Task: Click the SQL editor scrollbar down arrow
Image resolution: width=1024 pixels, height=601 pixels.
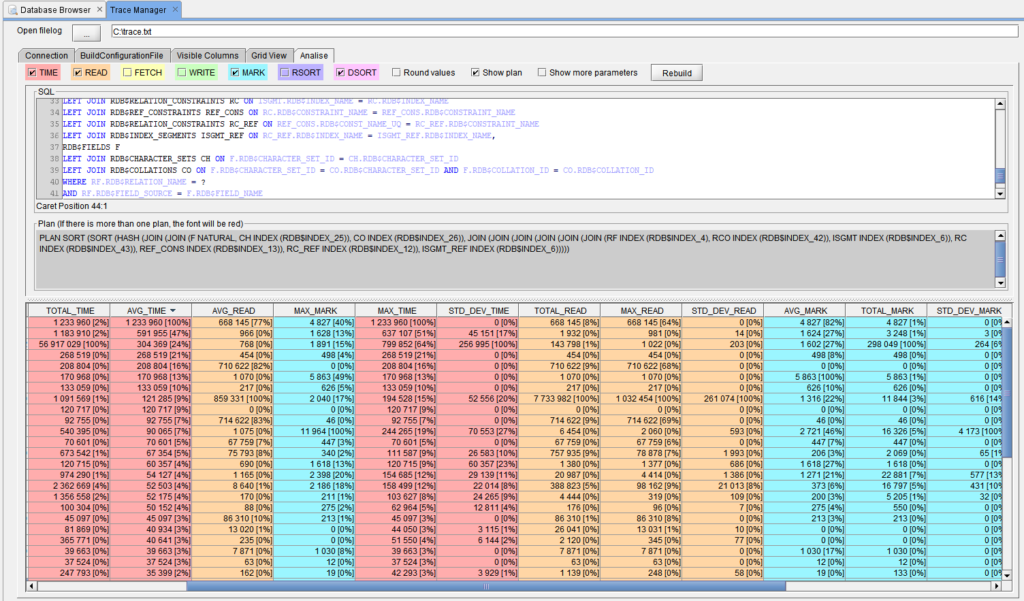Action: click(x=1000, y=191)
